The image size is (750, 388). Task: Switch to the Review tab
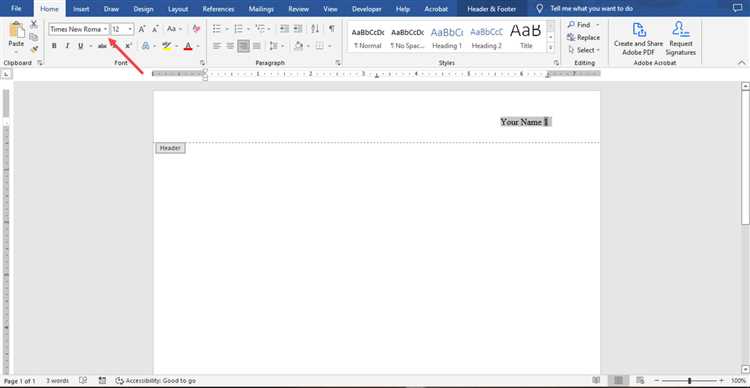[298, 9]
